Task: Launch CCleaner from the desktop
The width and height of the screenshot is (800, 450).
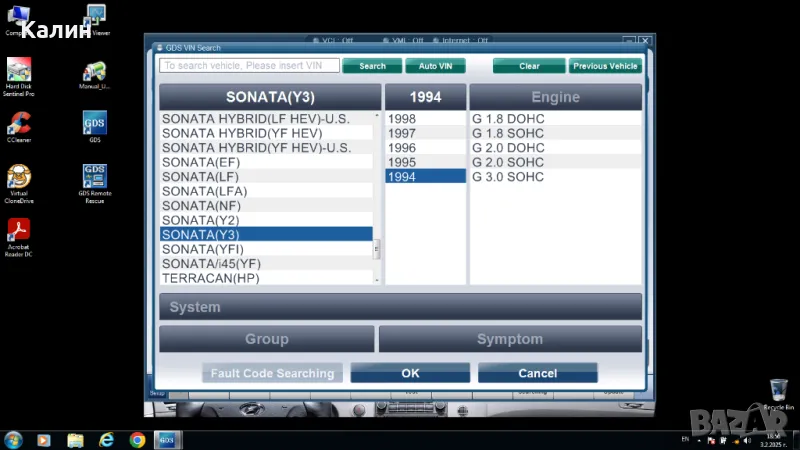Action: pos(18,123)
